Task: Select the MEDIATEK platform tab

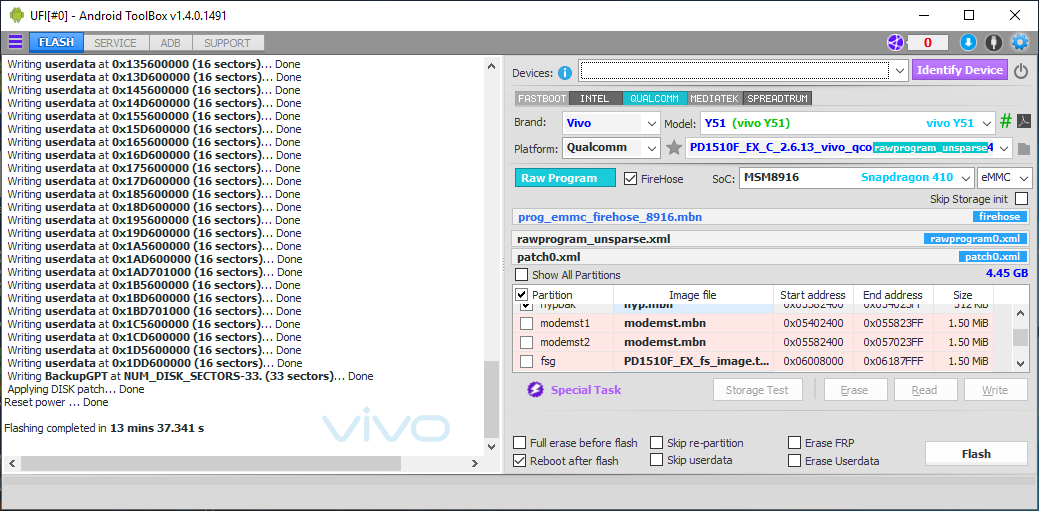Action: coord(715,98)
